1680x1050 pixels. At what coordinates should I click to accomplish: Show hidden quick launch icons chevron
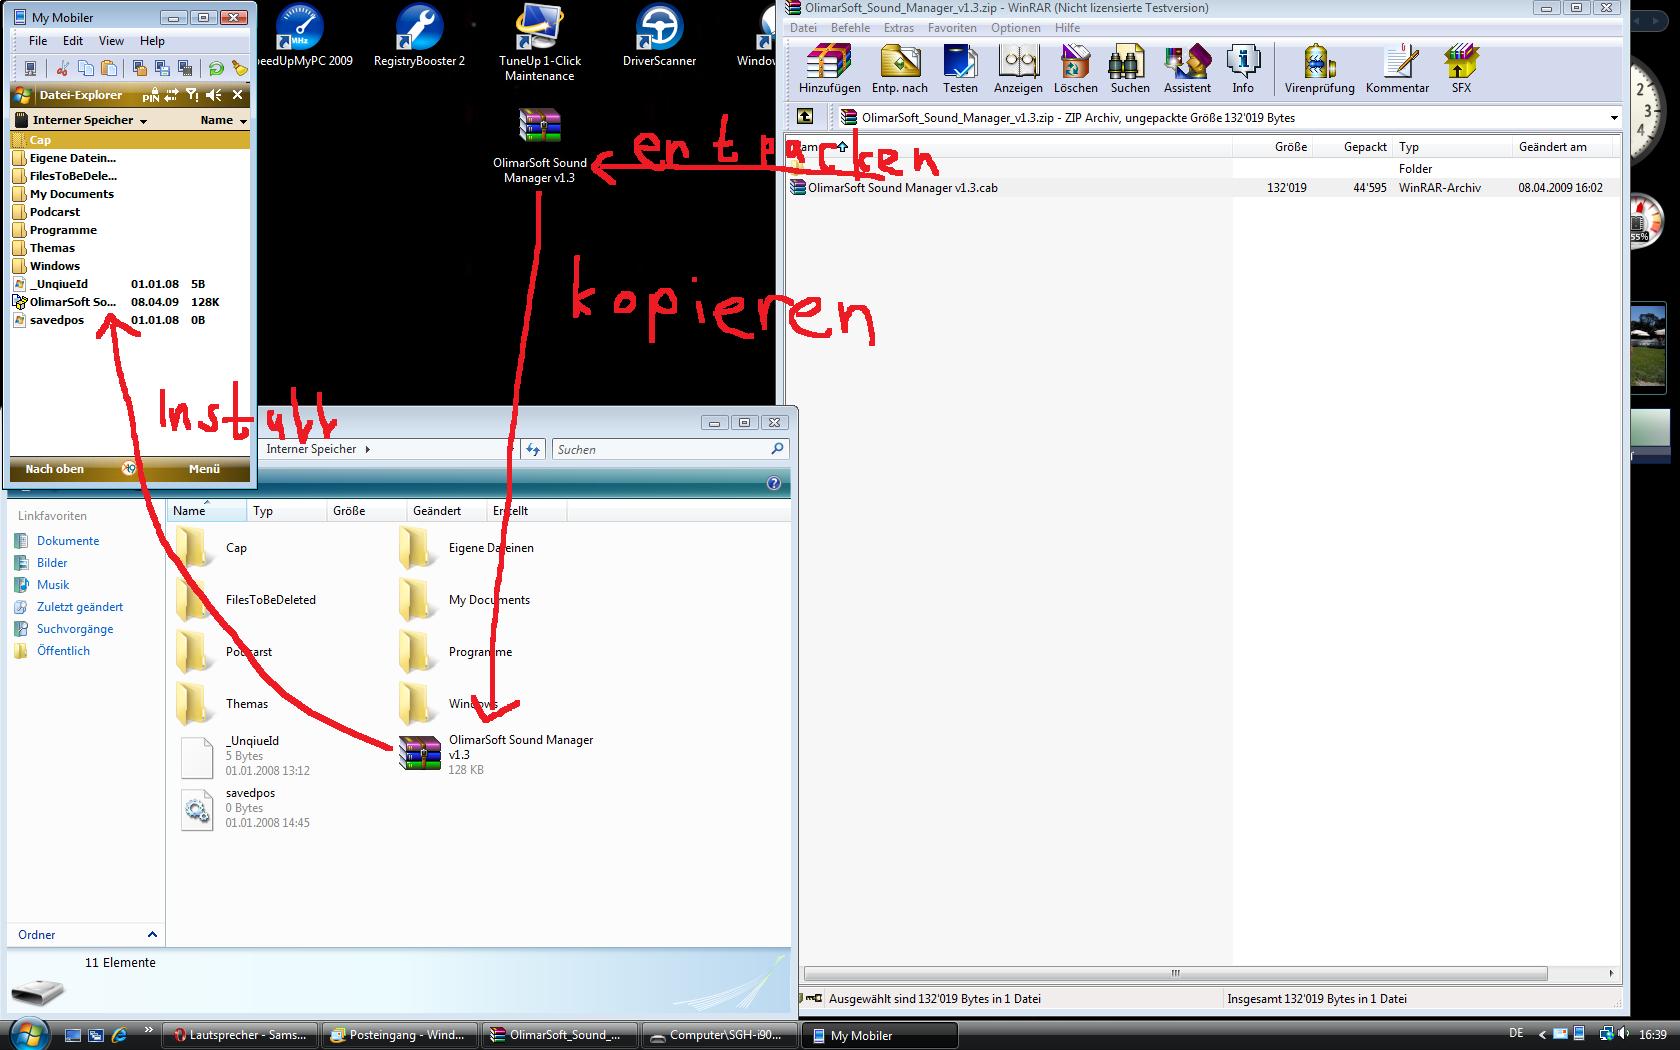coord(149,1030)
